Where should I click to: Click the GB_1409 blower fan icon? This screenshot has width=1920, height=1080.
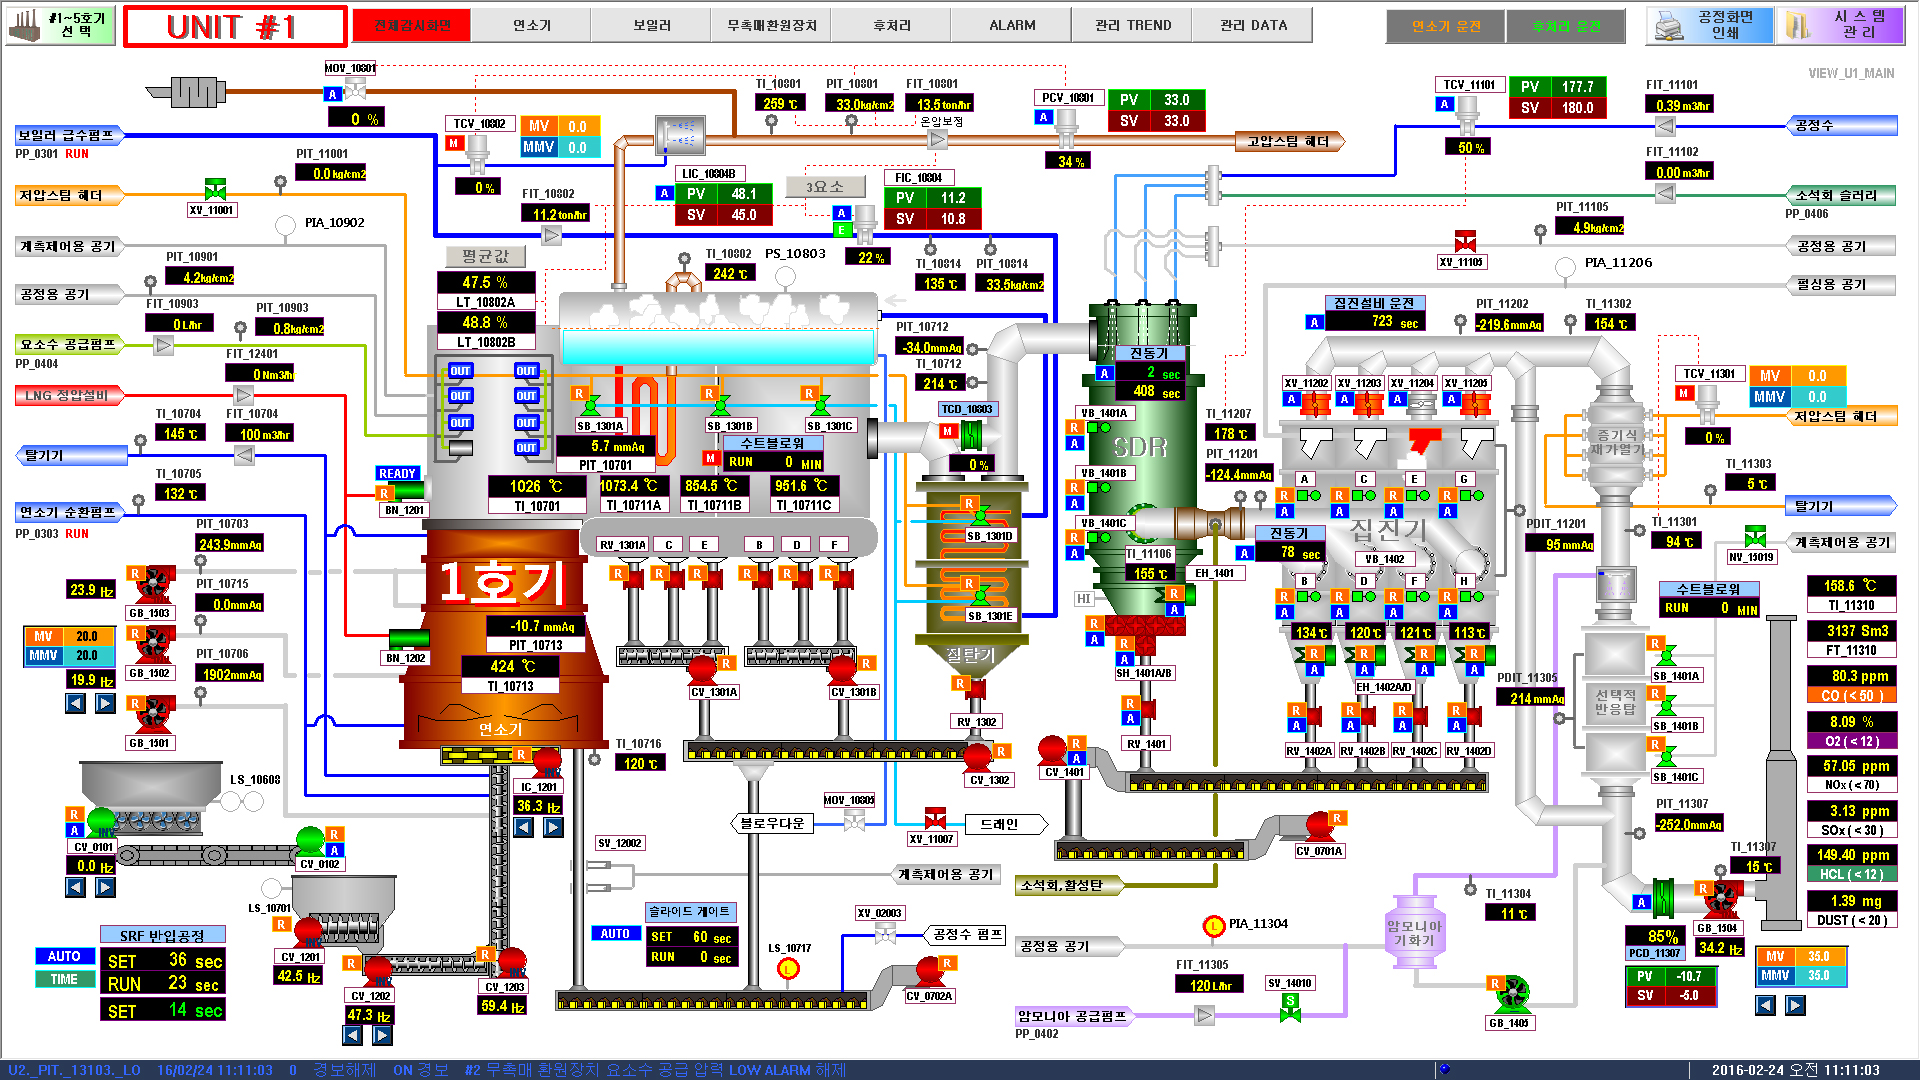coord(1513,994)
